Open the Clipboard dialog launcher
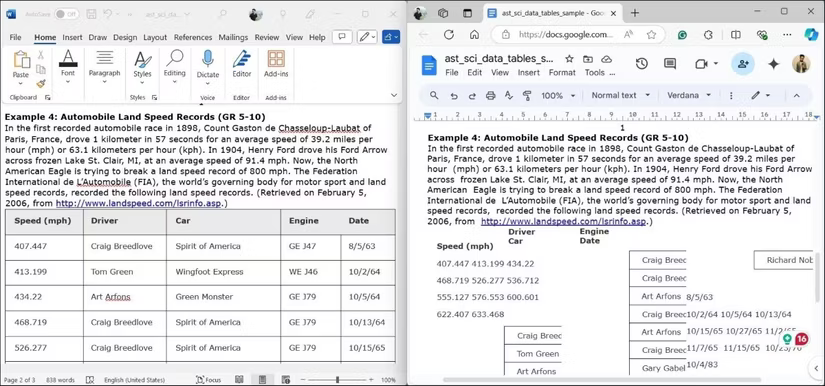 pyautogui.click(x=47, y=98)
